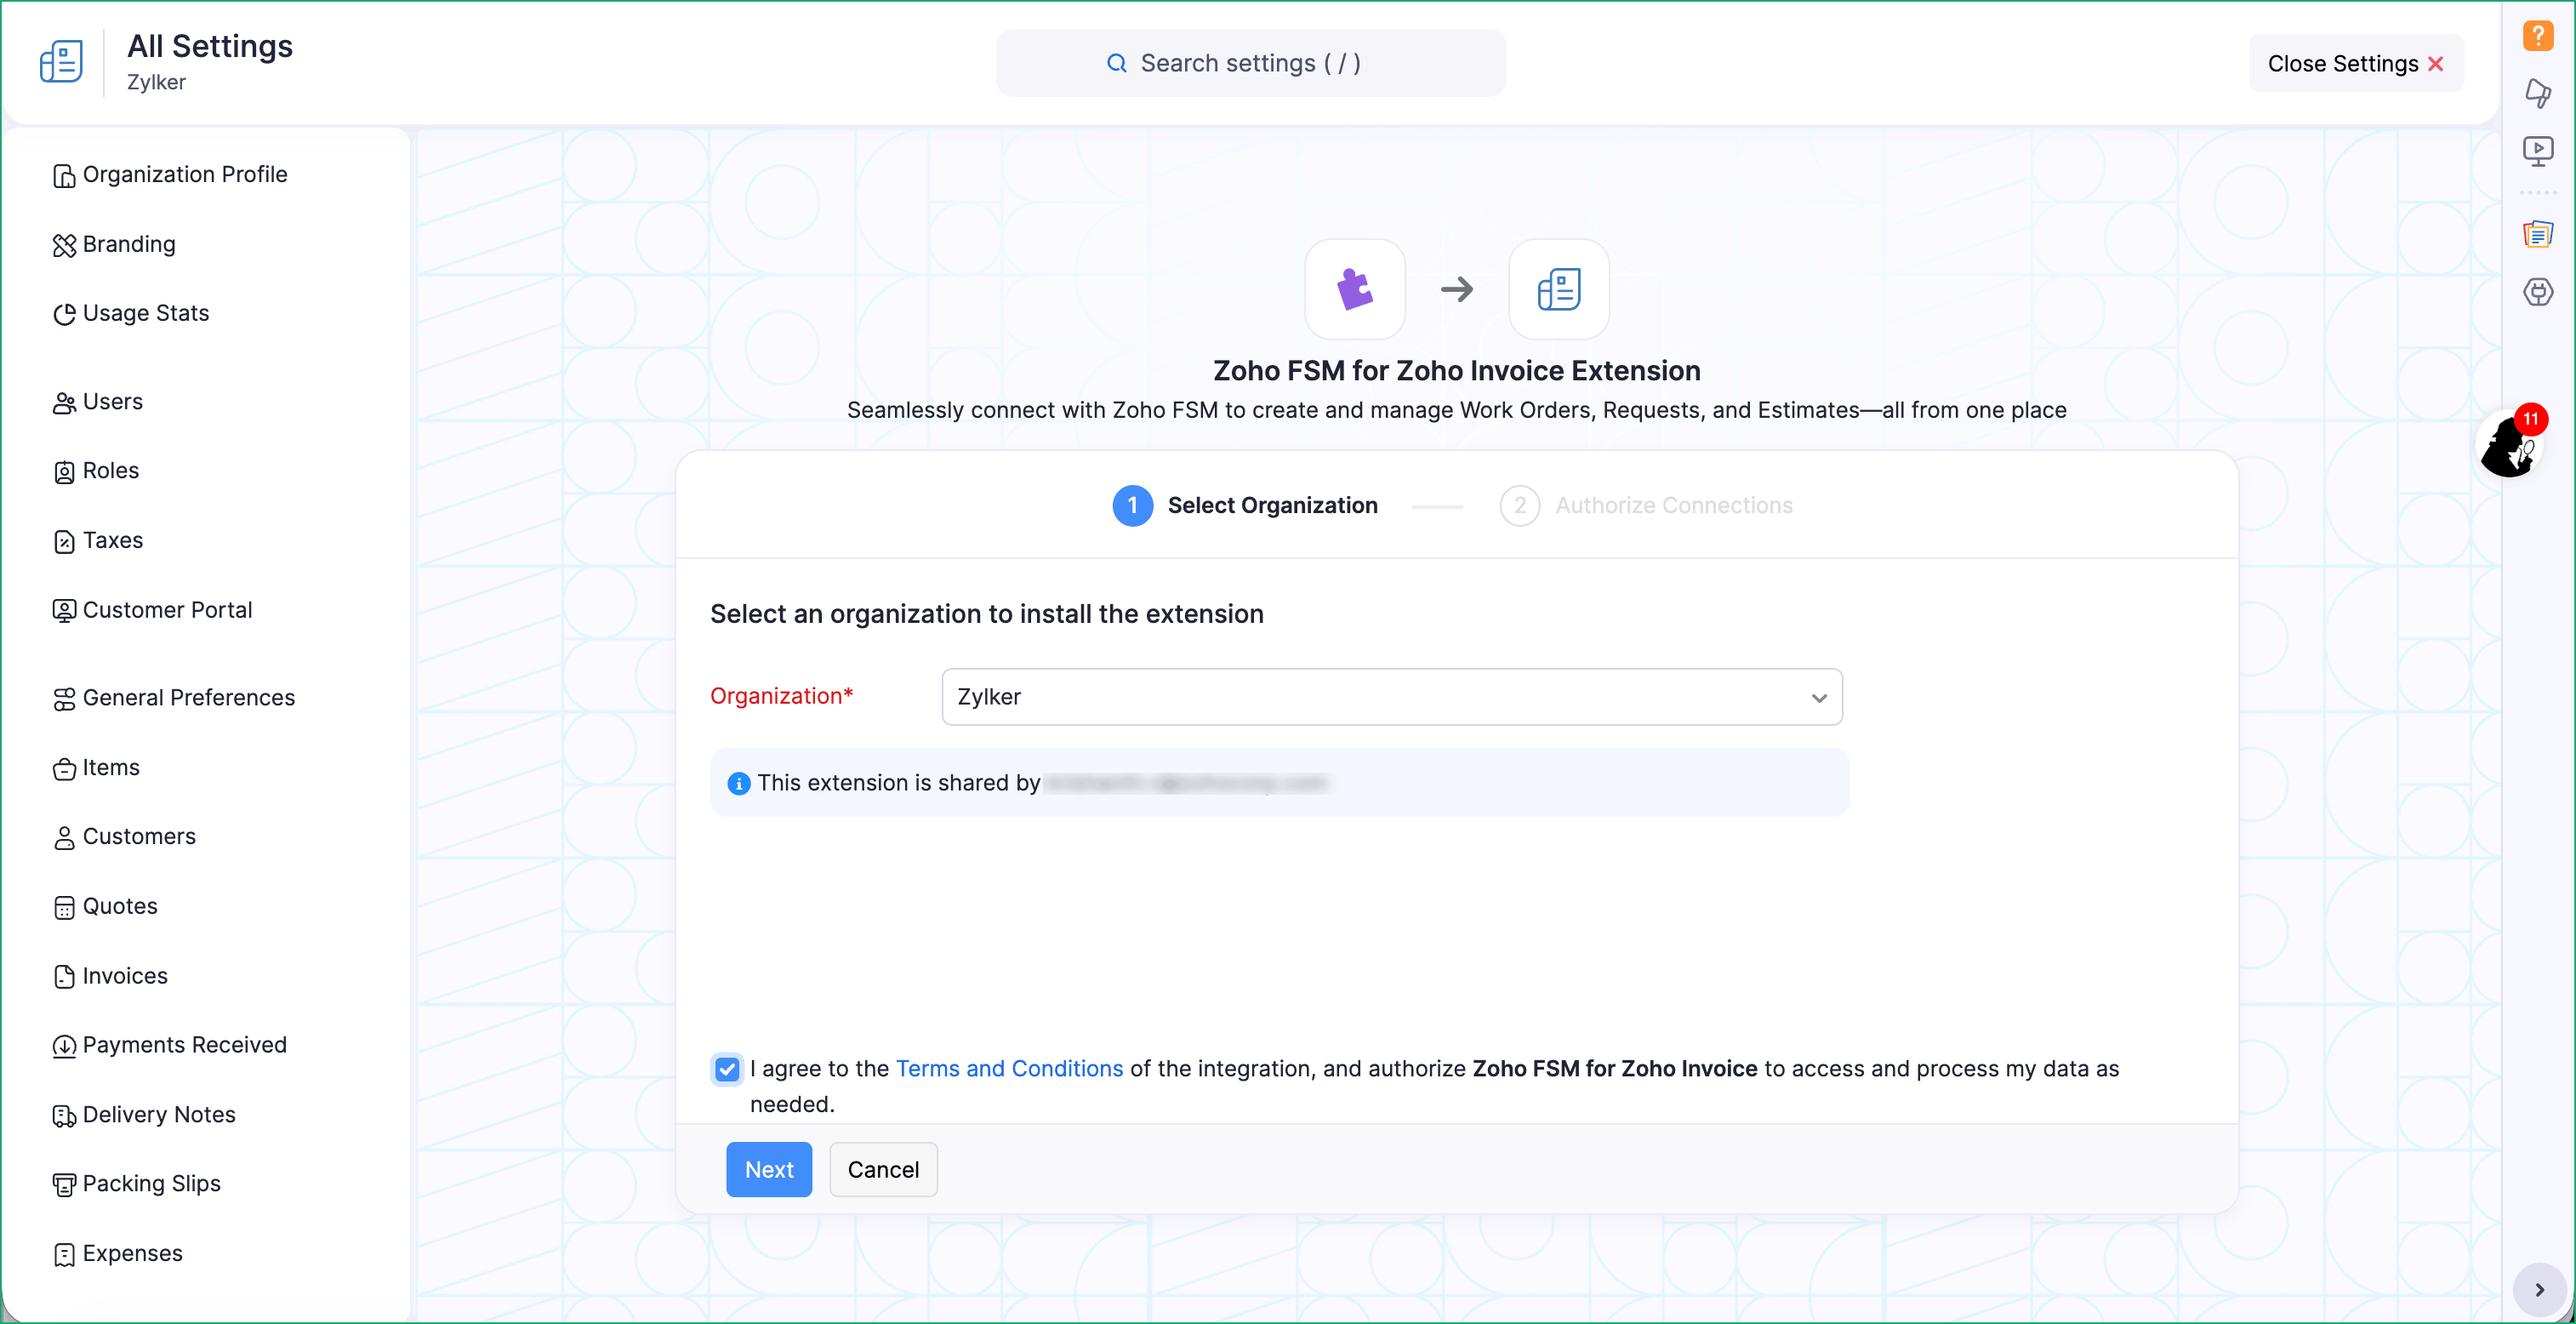
Task: Click the purple extension puzzle icon
Action: [1354, 290]
